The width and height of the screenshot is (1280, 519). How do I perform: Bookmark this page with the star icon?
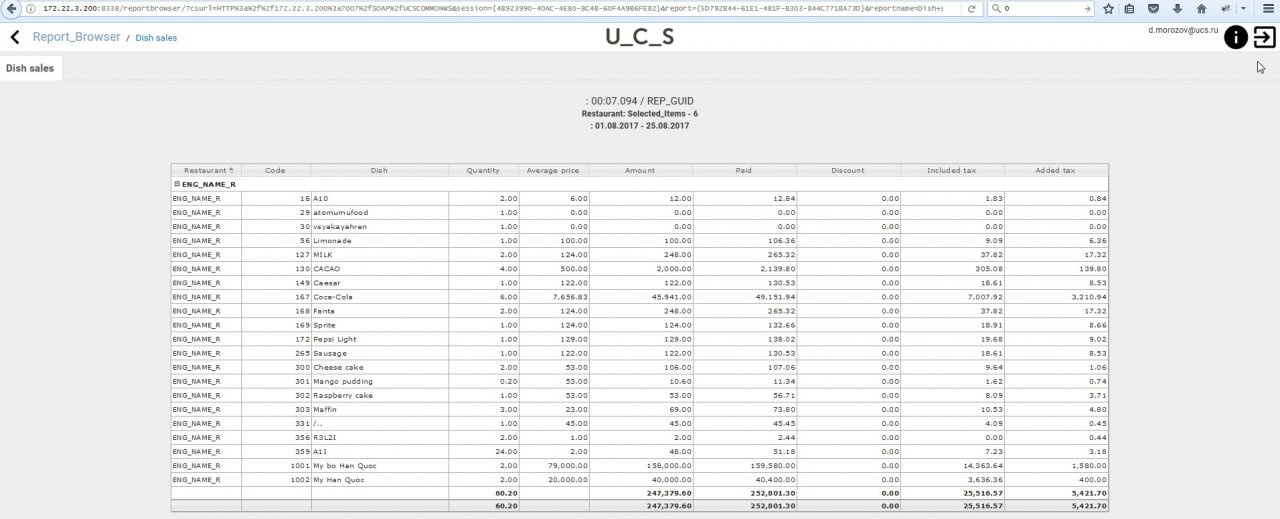1109,8
